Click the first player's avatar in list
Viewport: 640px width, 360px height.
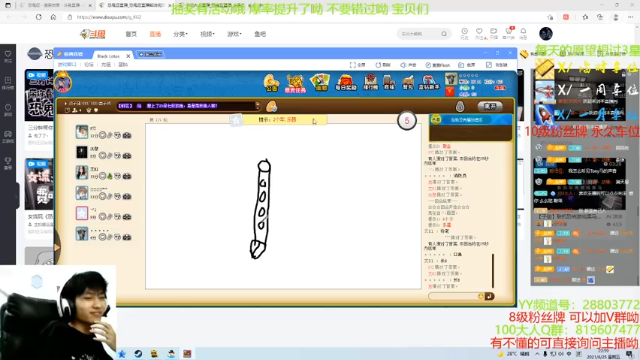[x=82, y=131]
